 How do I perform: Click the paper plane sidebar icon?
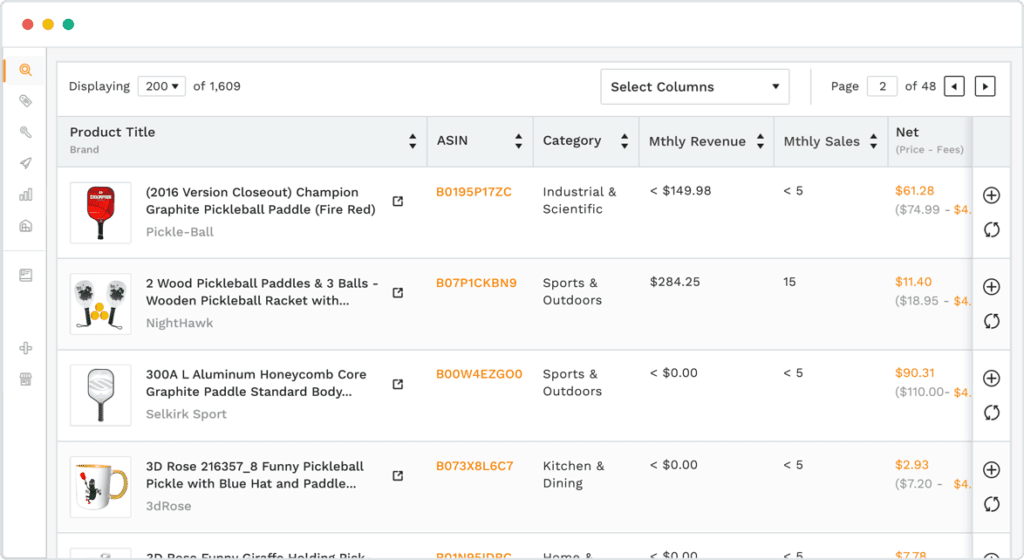[x=25, y=163]
